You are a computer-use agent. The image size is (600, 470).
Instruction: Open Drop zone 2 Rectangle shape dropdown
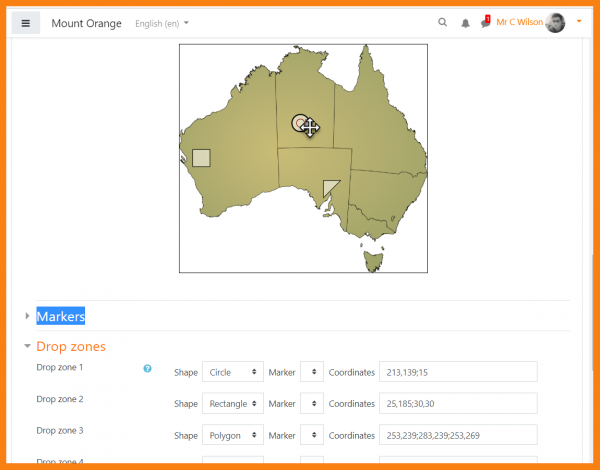pyautogui.click(x=232, y=404)
